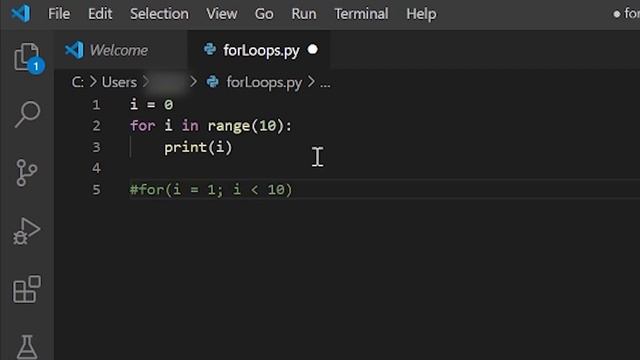Click the 'print(i)' statement

pyautogui.click(x=198, y=147)
